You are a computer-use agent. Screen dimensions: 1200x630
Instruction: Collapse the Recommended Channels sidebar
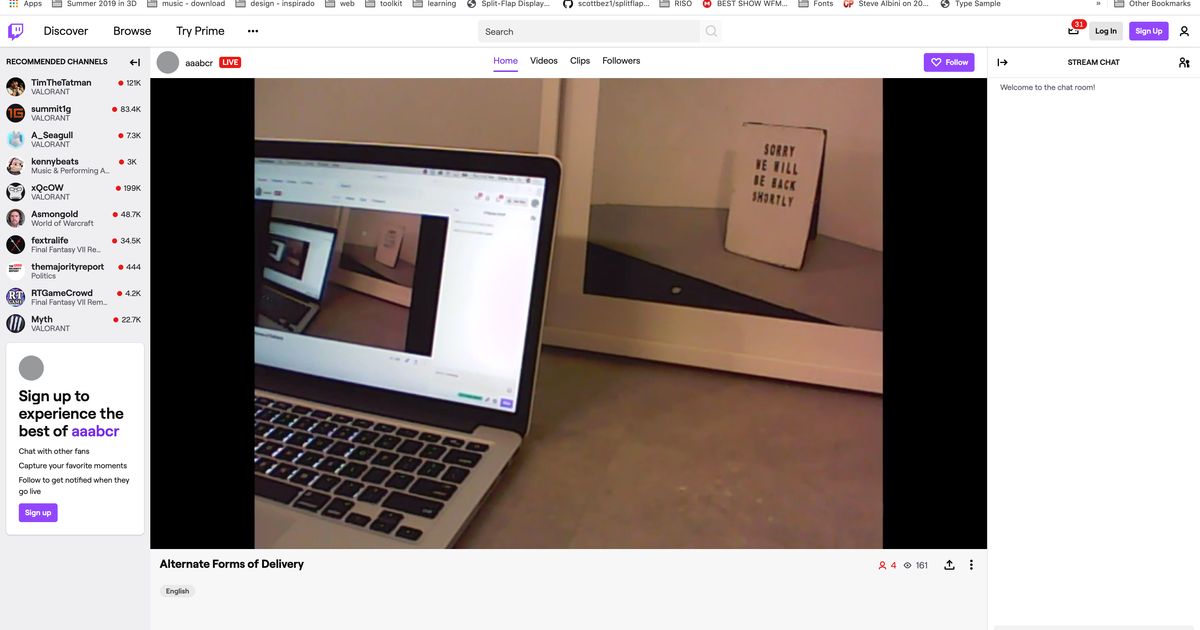(134, 61)
